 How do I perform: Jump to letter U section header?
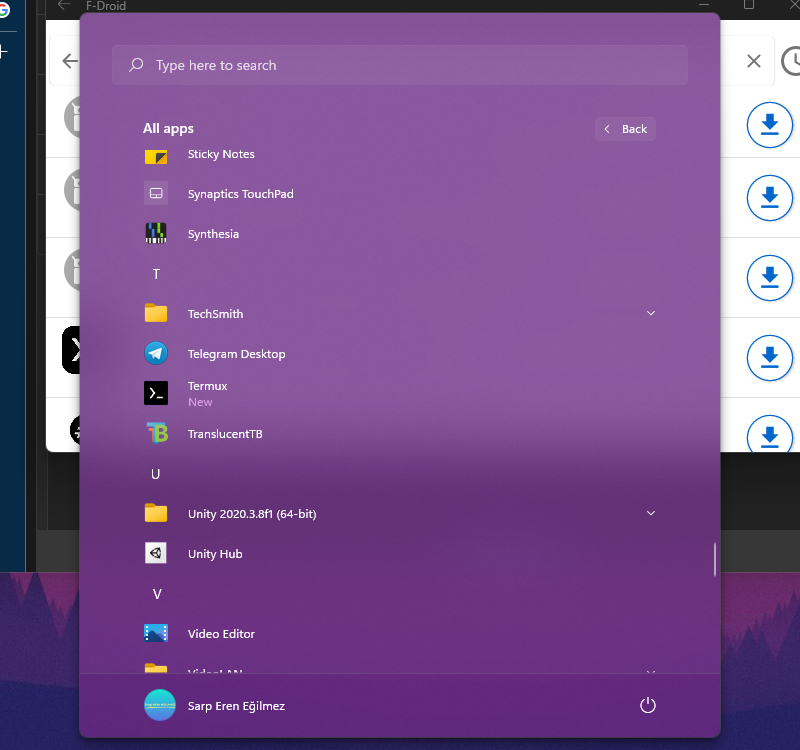tap(156, 474)
